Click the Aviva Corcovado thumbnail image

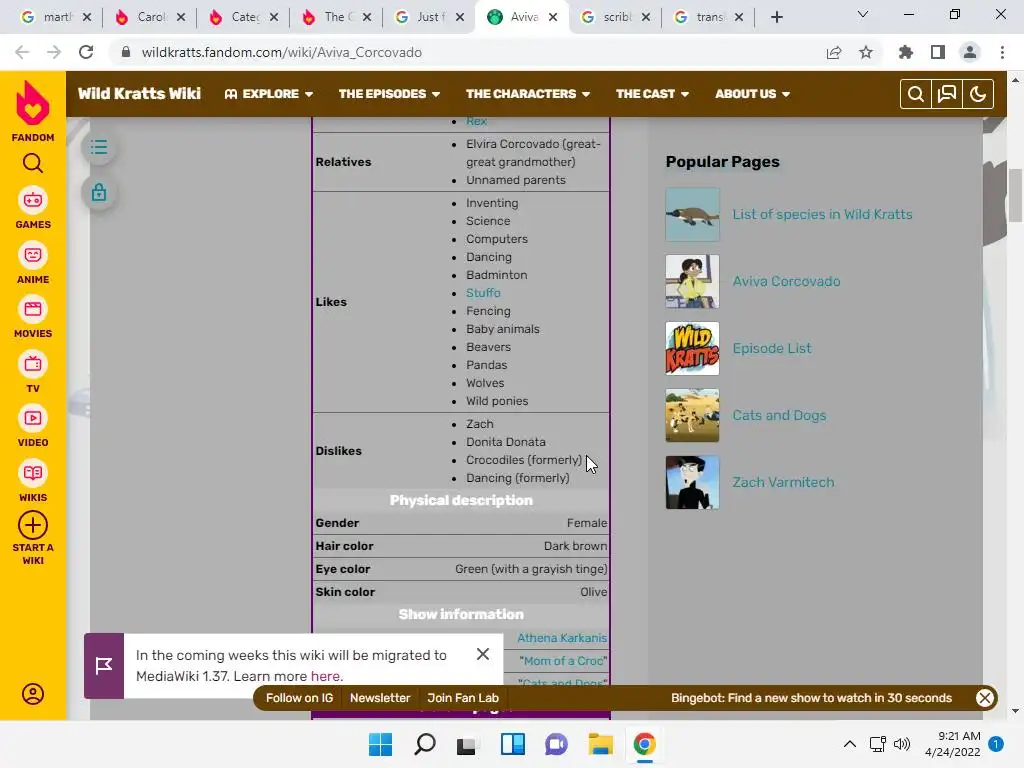coord(692,281)
